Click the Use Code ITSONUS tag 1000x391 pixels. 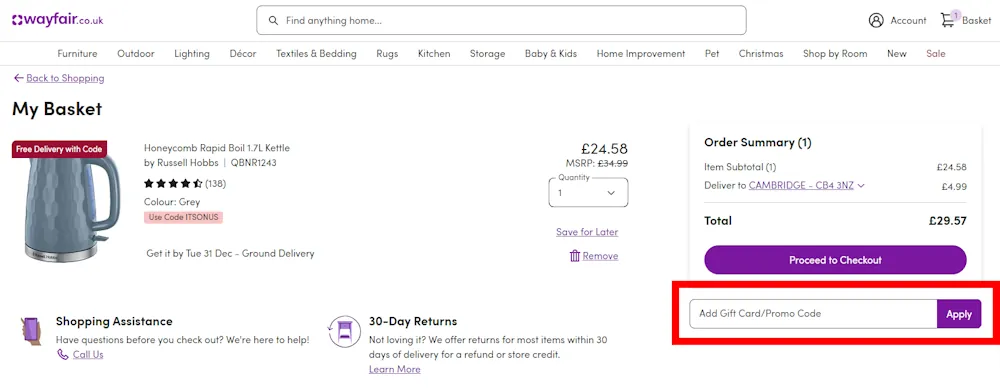(183, 218)
